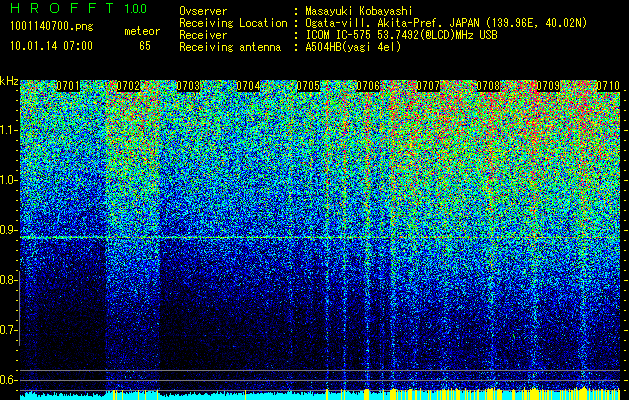Screen dimensions: 629x400
Task: Click the 0.8 frequency axis label
Action: click(8, 280)
